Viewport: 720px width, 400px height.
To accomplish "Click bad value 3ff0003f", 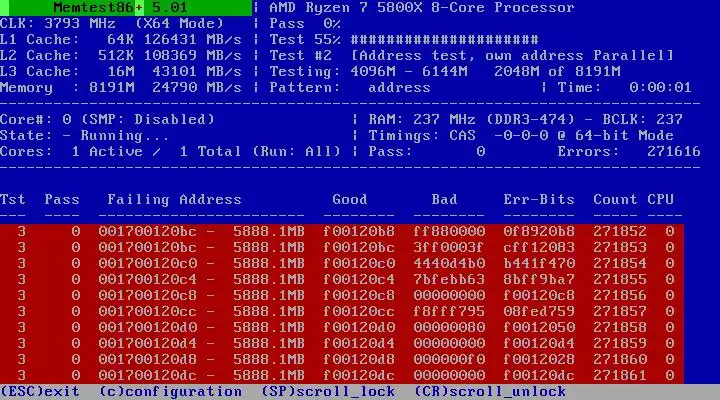I will pyautogui.click(x=449, y=248).
